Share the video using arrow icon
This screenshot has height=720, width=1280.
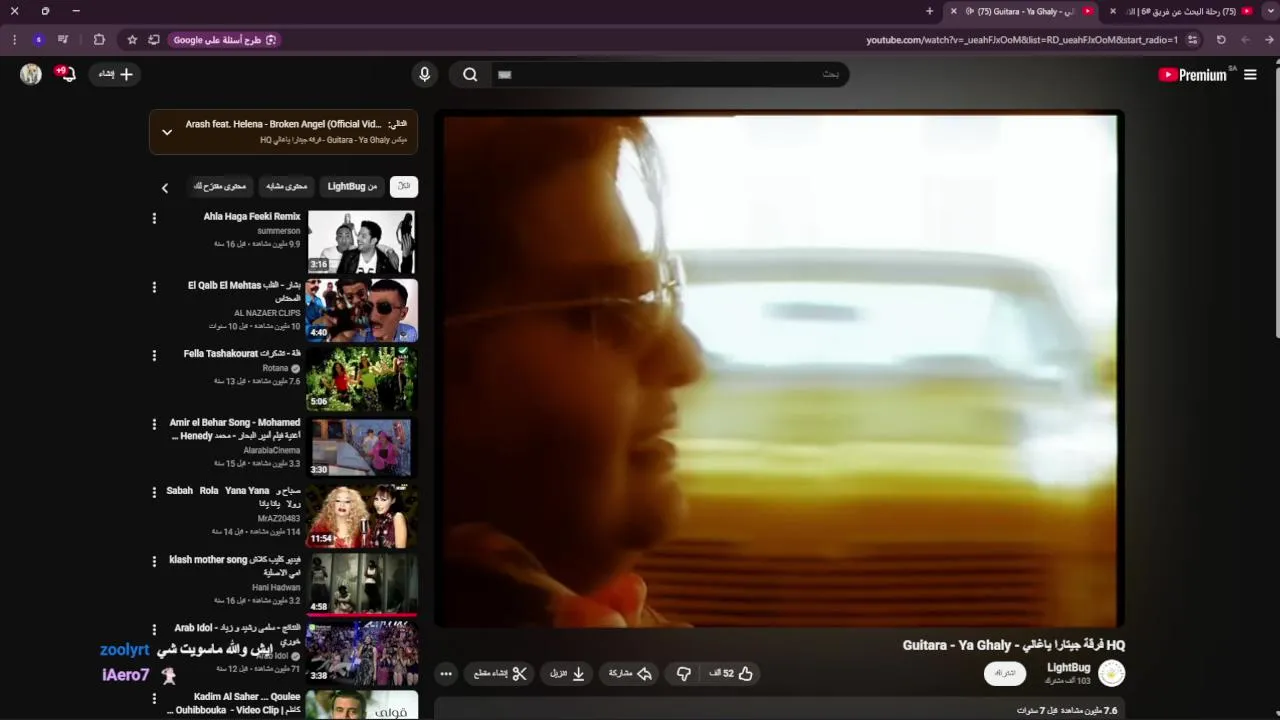coord(630,674)
